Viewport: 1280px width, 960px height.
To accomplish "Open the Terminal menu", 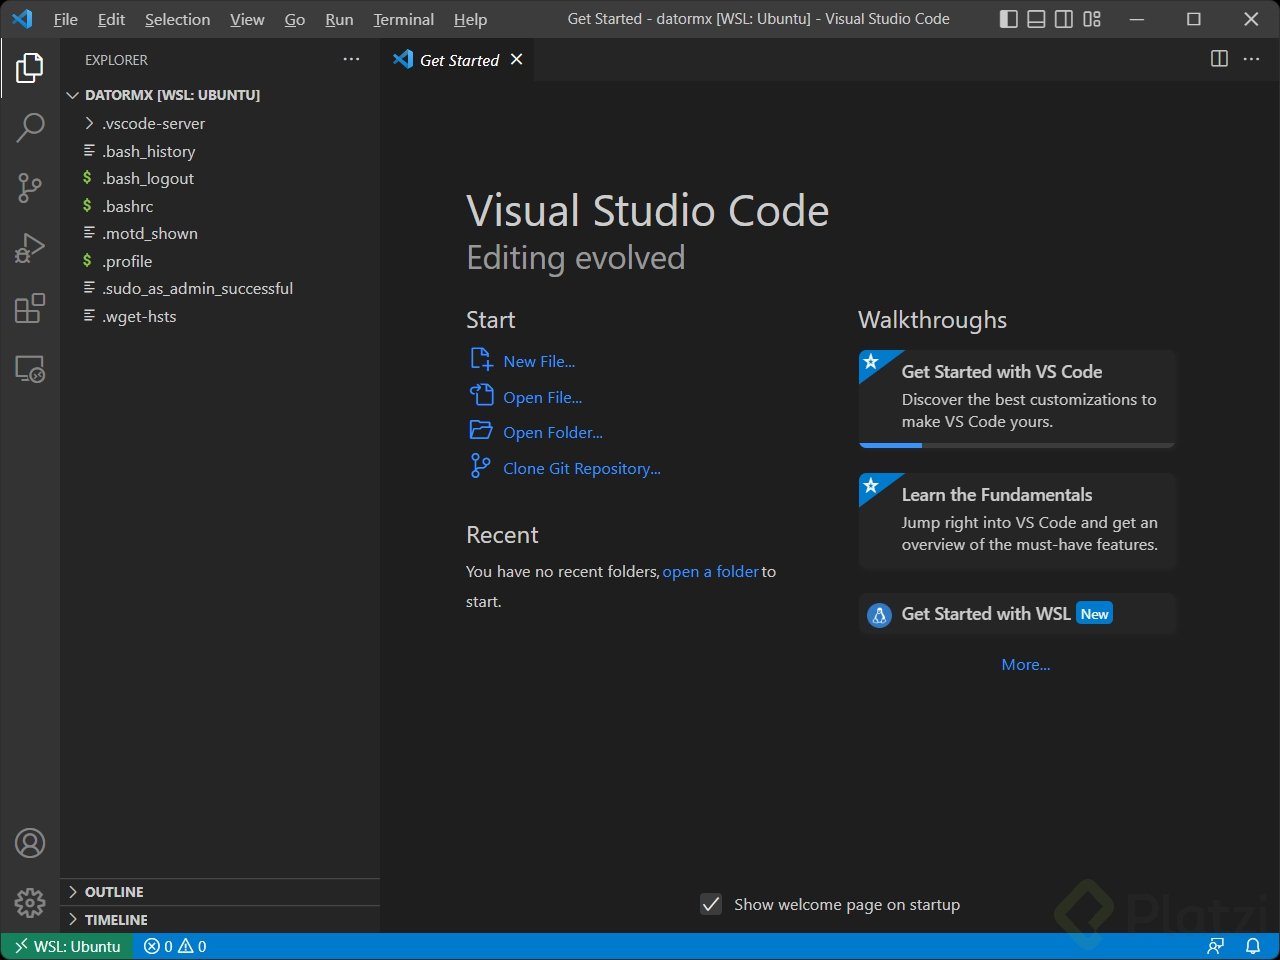I will tap(403, 19).
